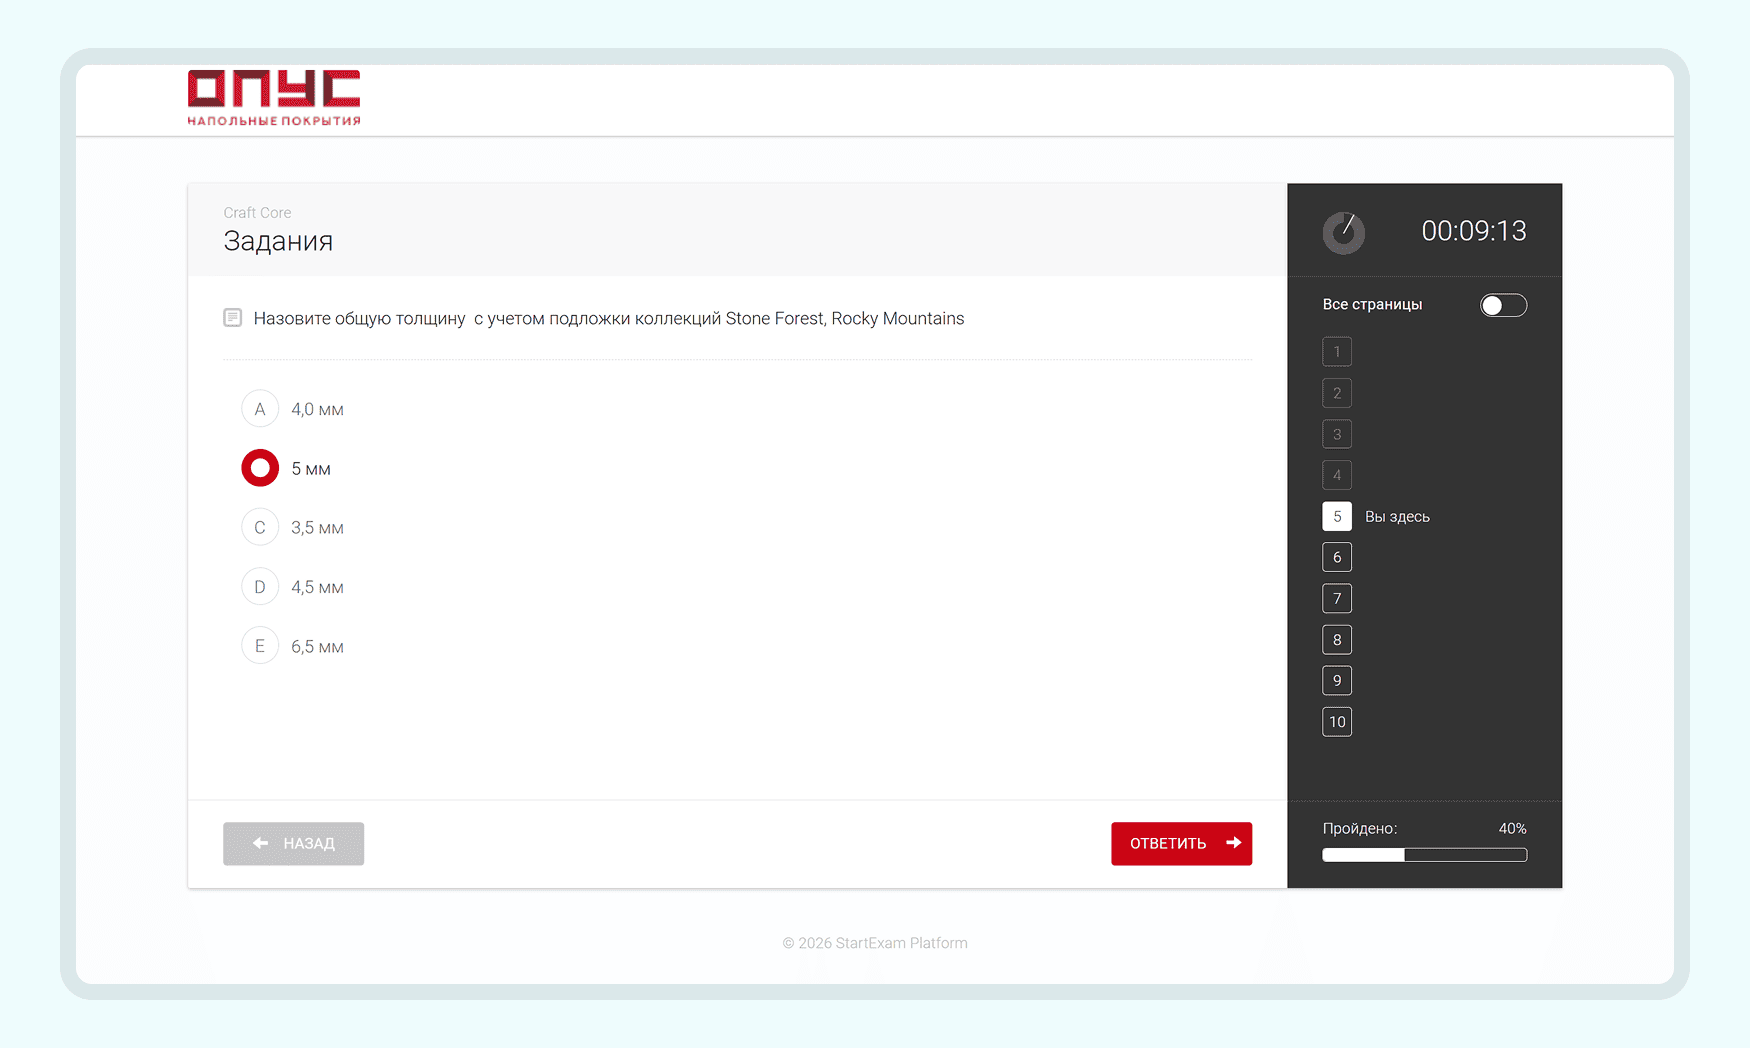Jump to question page 6
Viewport: 1750px width, 1048px height.
coord(1337,557)
